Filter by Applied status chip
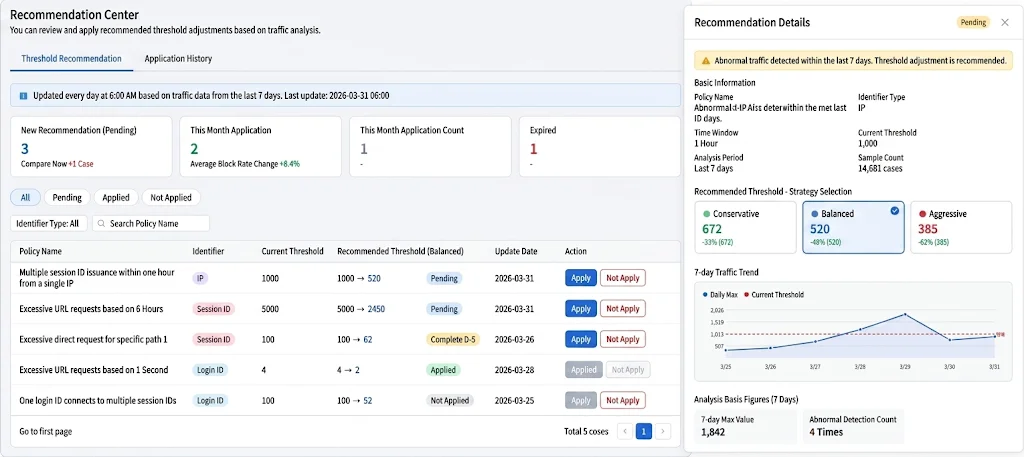Image resolution: width=1024 pixels, height=457 pixels. 116,197
